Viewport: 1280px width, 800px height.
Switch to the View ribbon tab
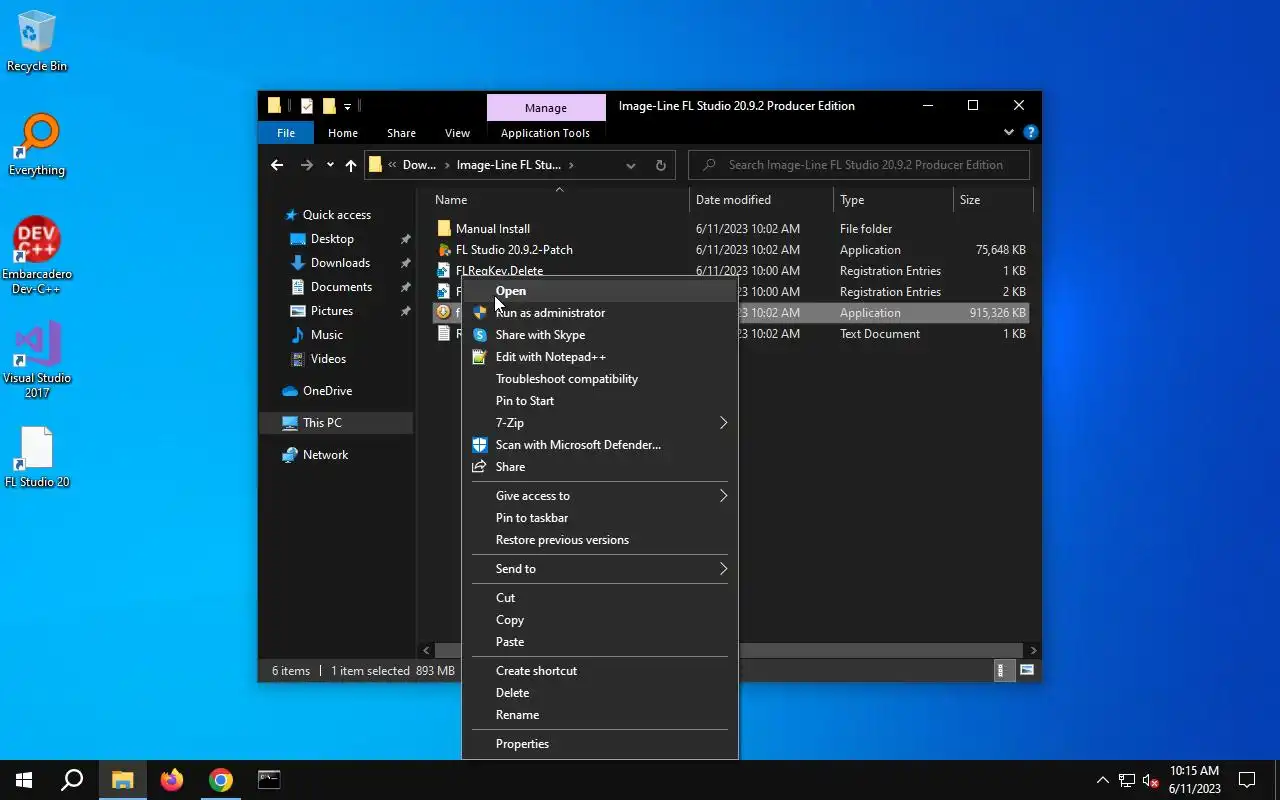[x=457, y=133]
